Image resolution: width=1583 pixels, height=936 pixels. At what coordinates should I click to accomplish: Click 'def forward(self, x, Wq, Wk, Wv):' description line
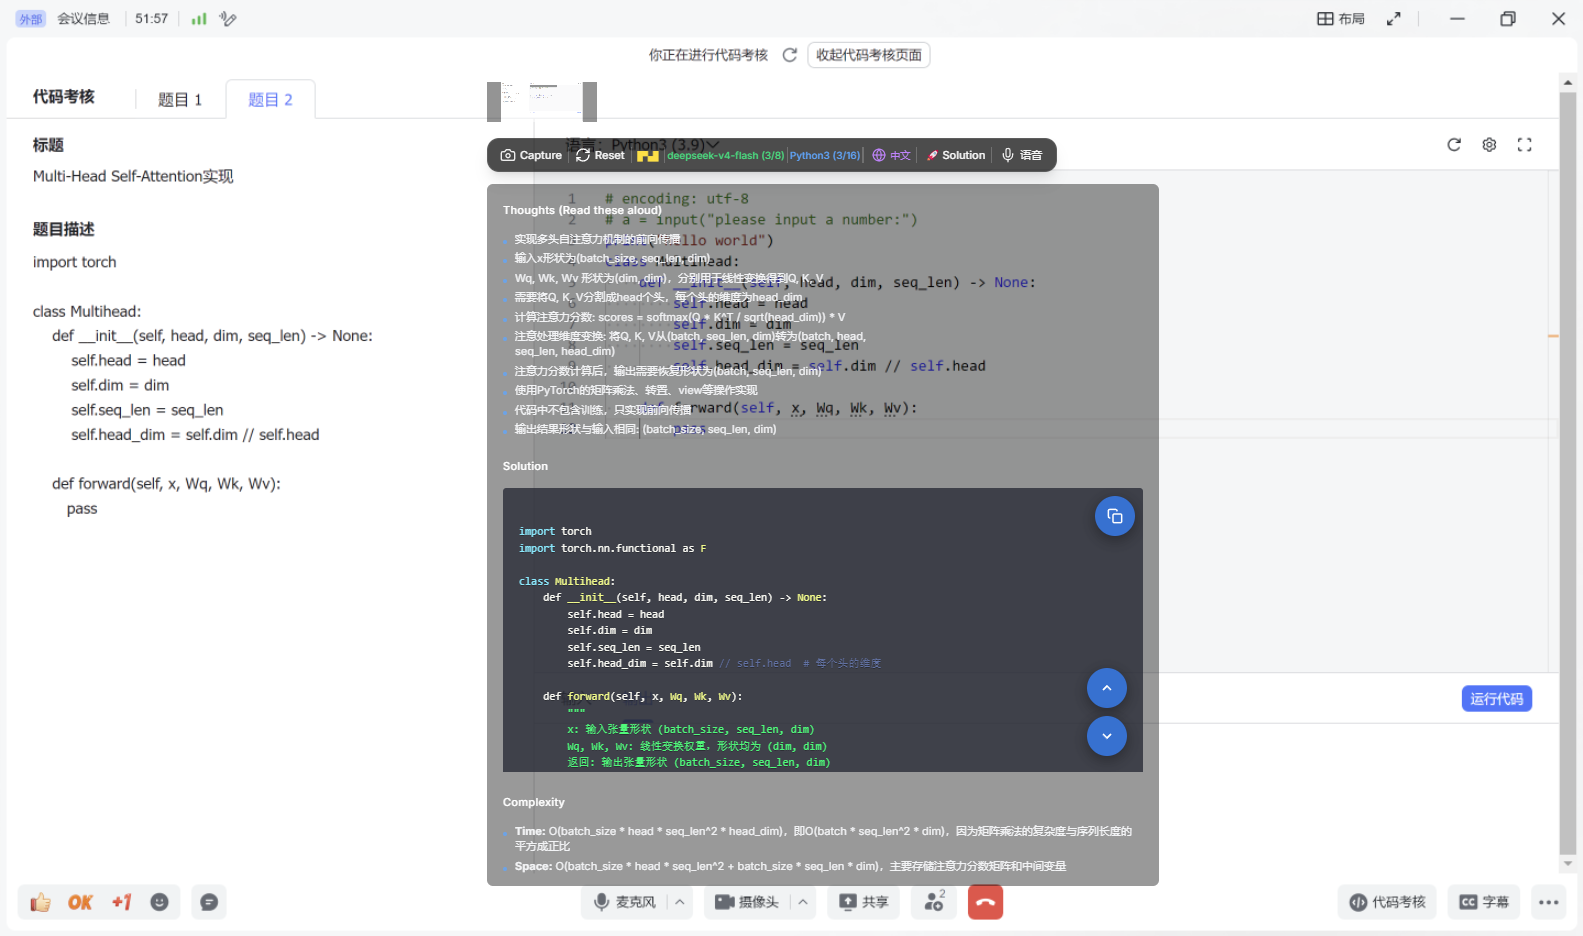click(x=166, y=484)
